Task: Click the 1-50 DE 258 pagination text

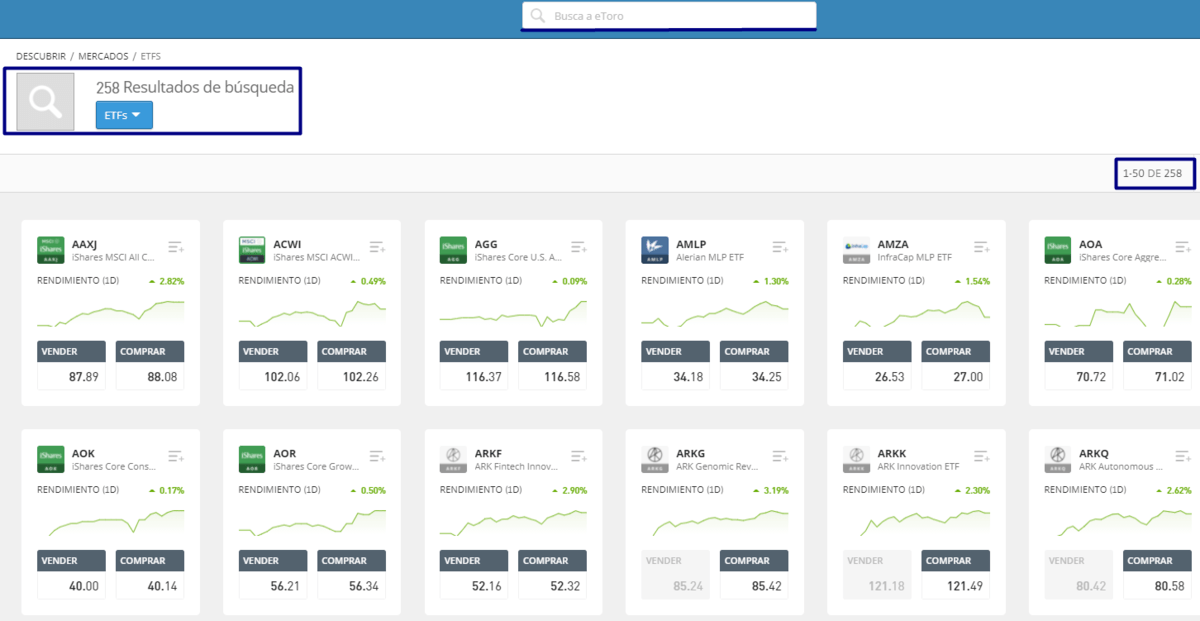Action: [1152, 174]
